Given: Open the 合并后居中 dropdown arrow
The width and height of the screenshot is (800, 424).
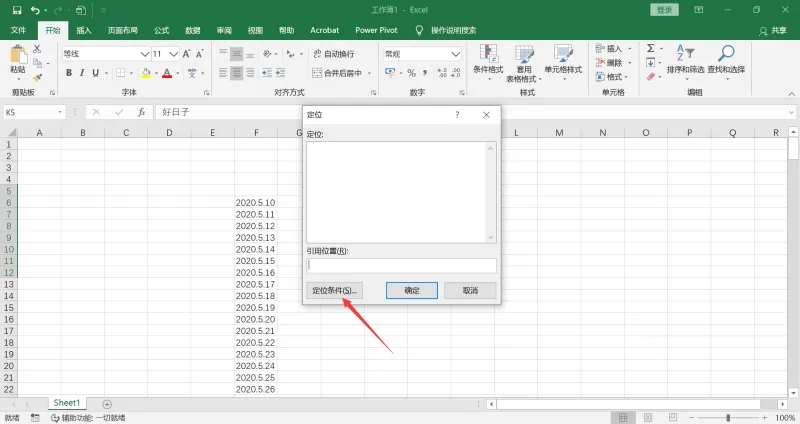Looking at the screenshot, I should [369, 73].
